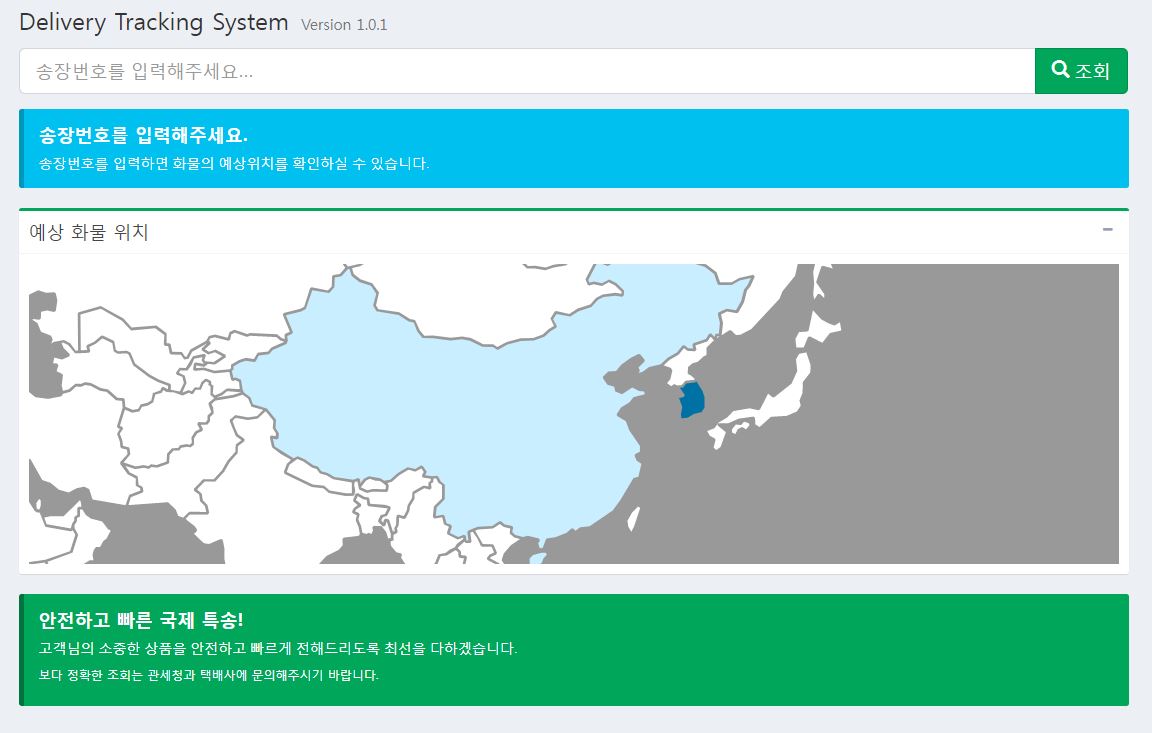Viewport: 1152px width, 733px height.
Task: Click the 고객님의 소중한 상품을 message line
Action: (278, 648)
